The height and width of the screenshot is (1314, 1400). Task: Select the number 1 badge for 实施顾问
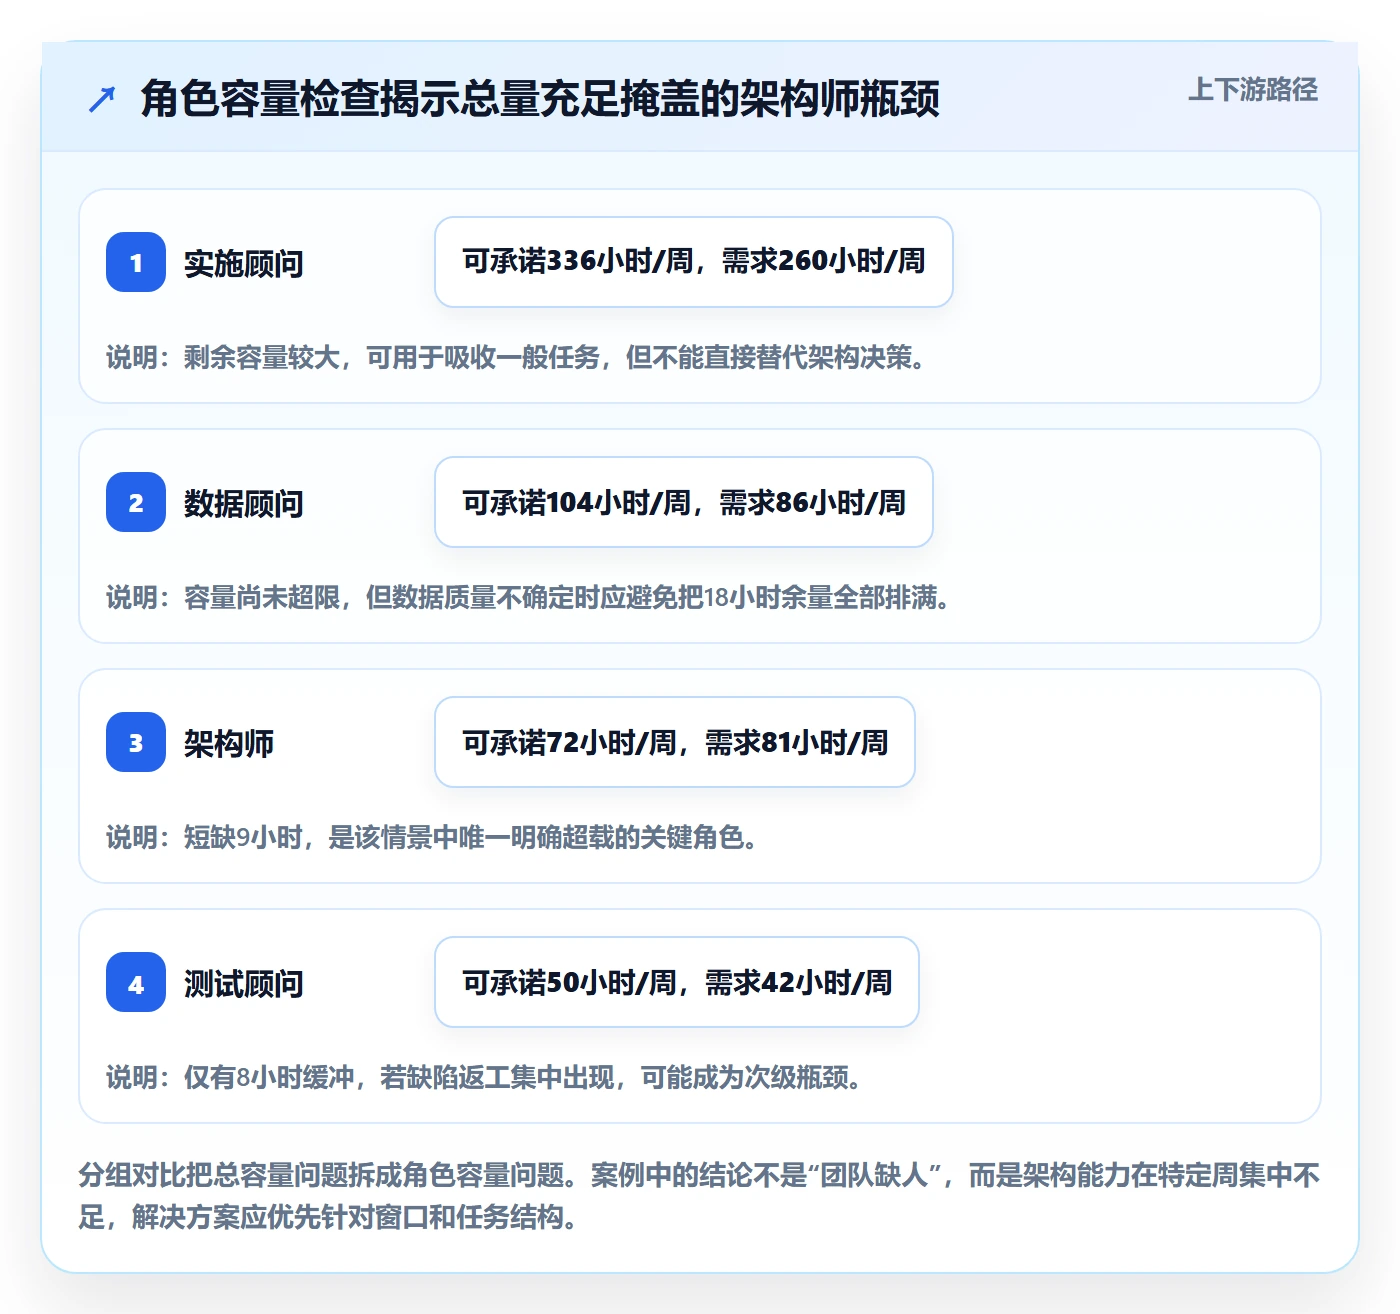click(136, 262)
